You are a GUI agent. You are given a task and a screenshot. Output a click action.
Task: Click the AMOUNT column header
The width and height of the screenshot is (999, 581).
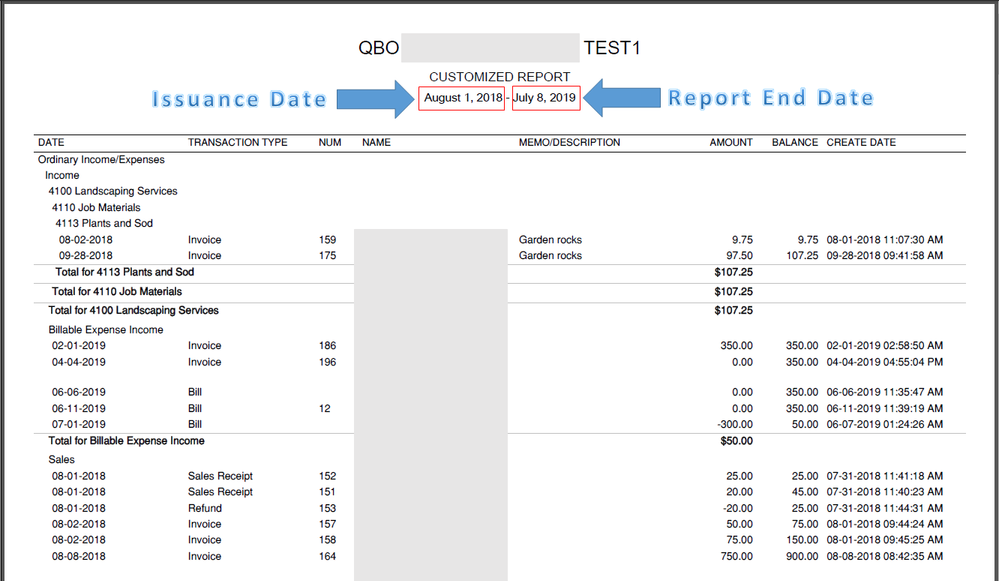click(731, 143)
